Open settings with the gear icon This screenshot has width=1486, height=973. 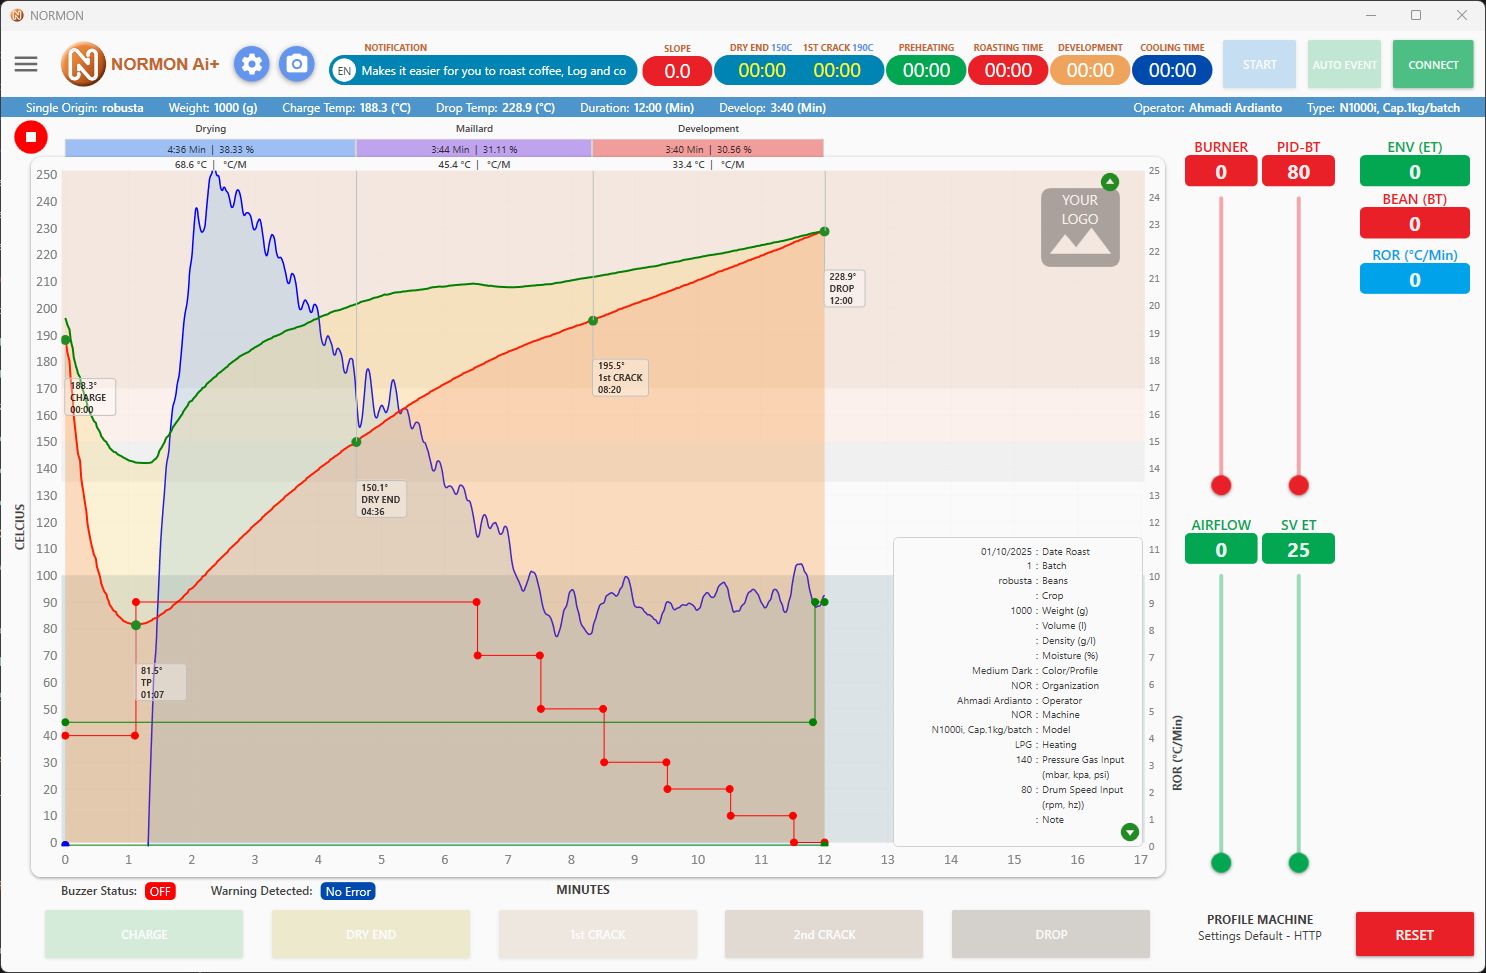(x=252, y=65)
